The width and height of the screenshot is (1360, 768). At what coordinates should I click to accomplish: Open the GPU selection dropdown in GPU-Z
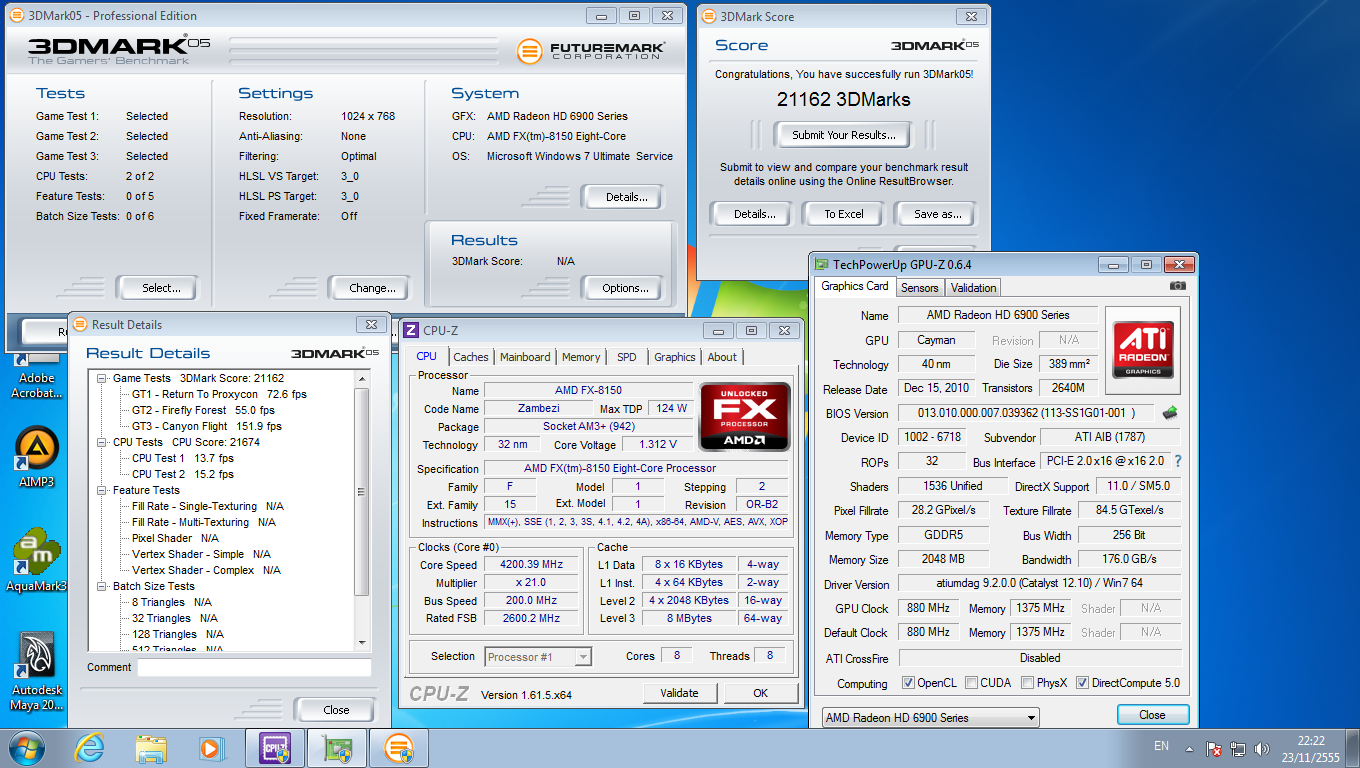(x=930, y=717)
